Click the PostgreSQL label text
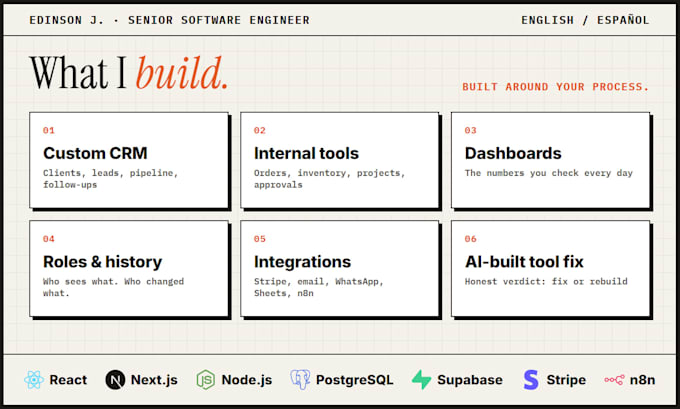This screenshot has width=680, height=409. click(354, 380)
